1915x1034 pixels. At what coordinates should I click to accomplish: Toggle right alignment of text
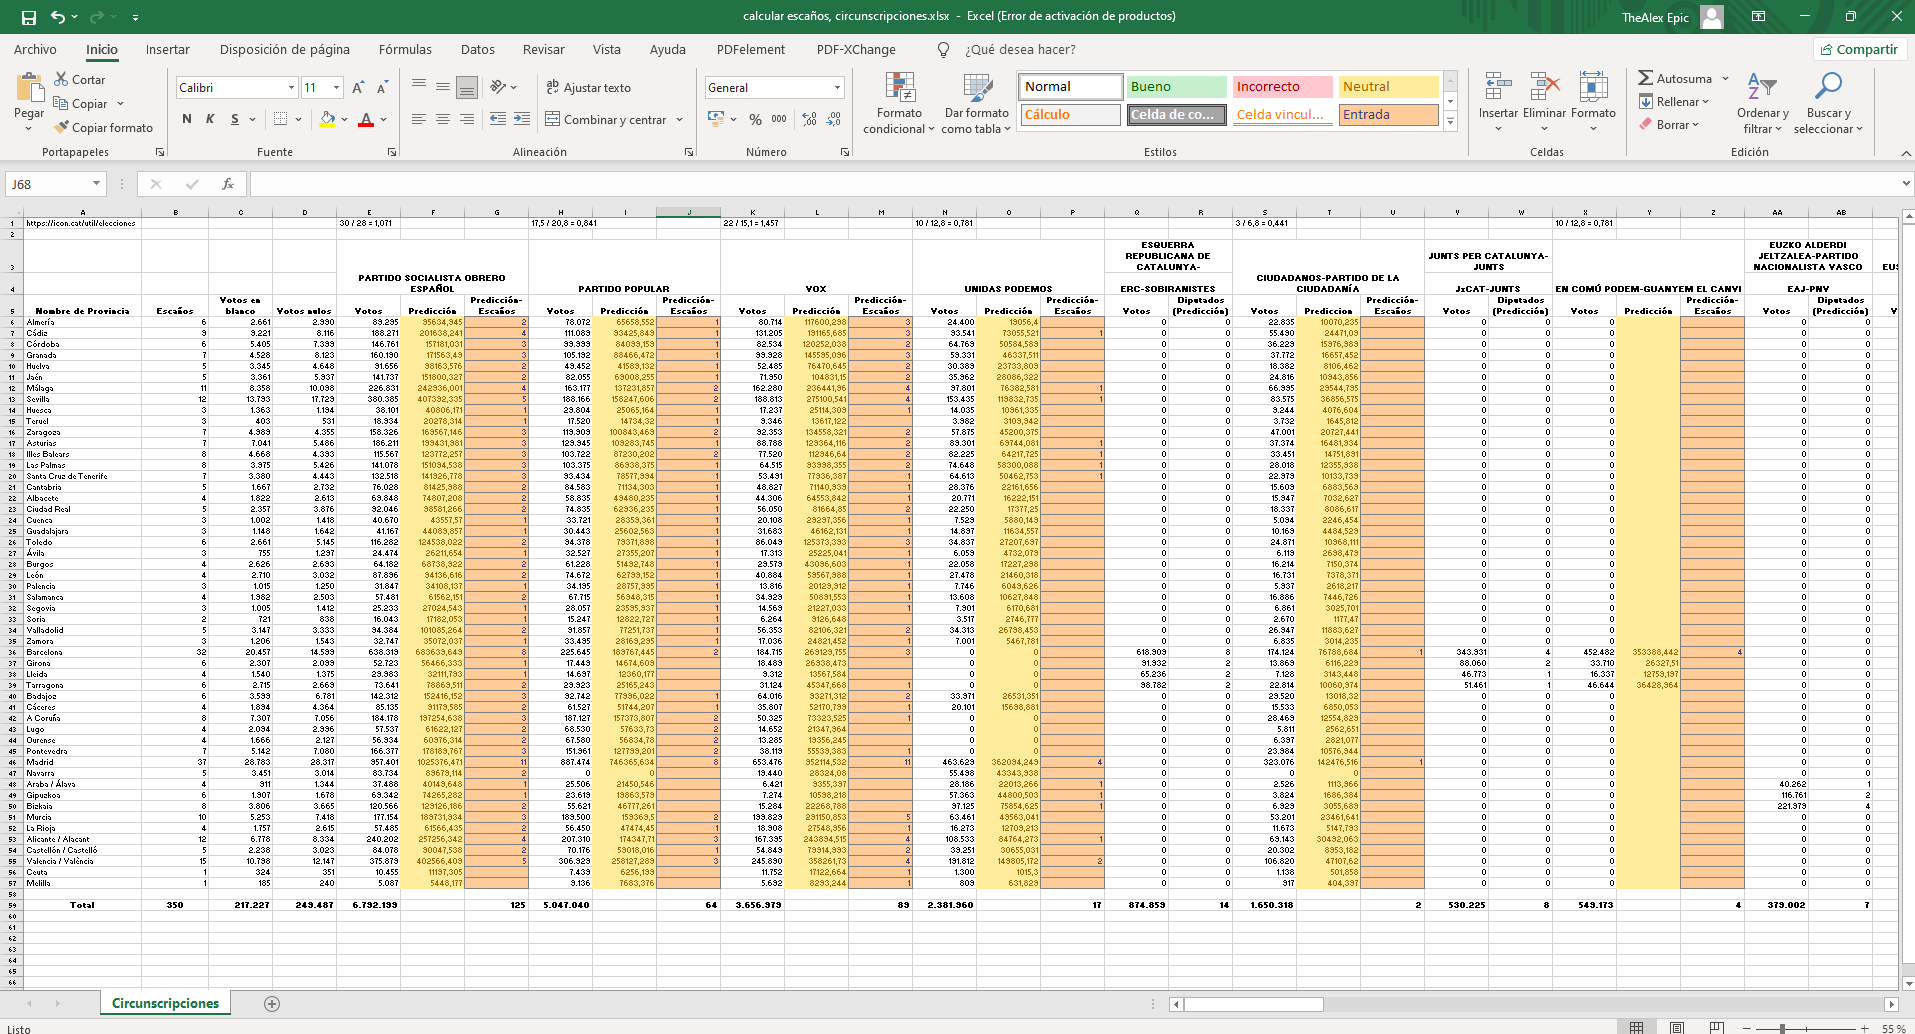pyautogui.click(x=467, y=119)
